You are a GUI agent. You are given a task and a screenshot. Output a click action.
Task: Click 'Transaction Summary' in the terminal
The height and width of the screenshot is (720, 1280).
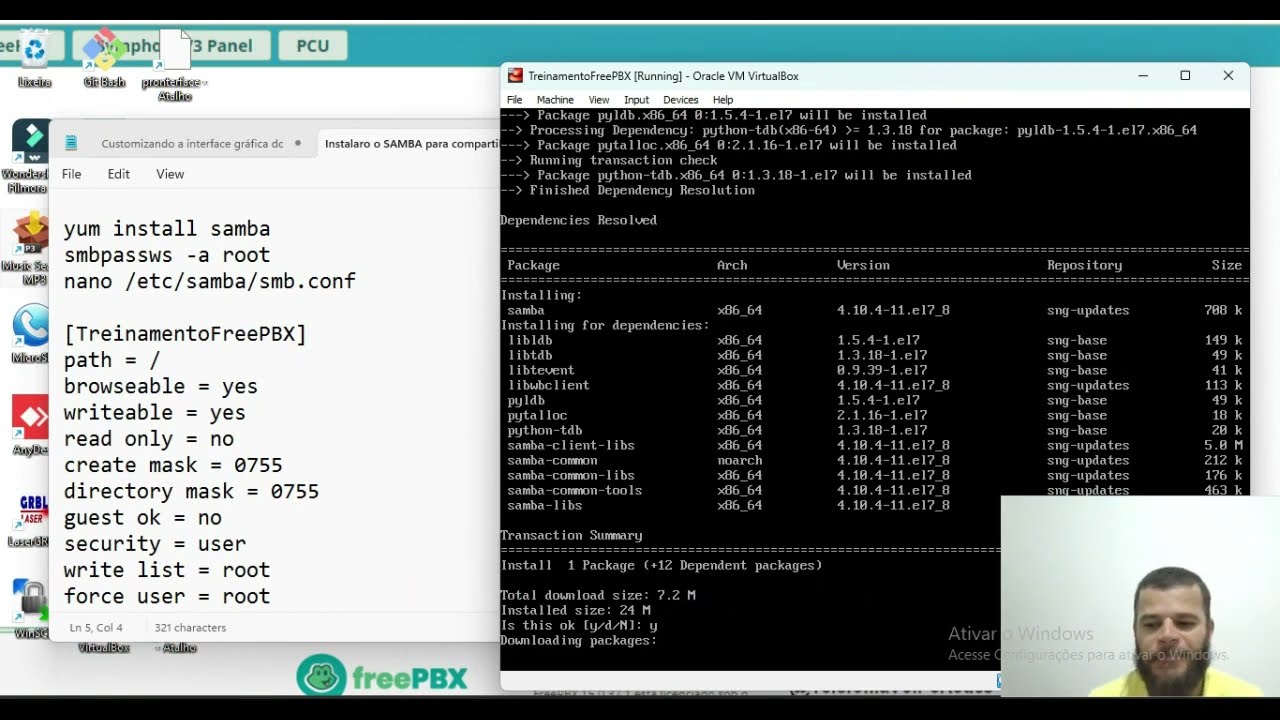click(571, 535)
